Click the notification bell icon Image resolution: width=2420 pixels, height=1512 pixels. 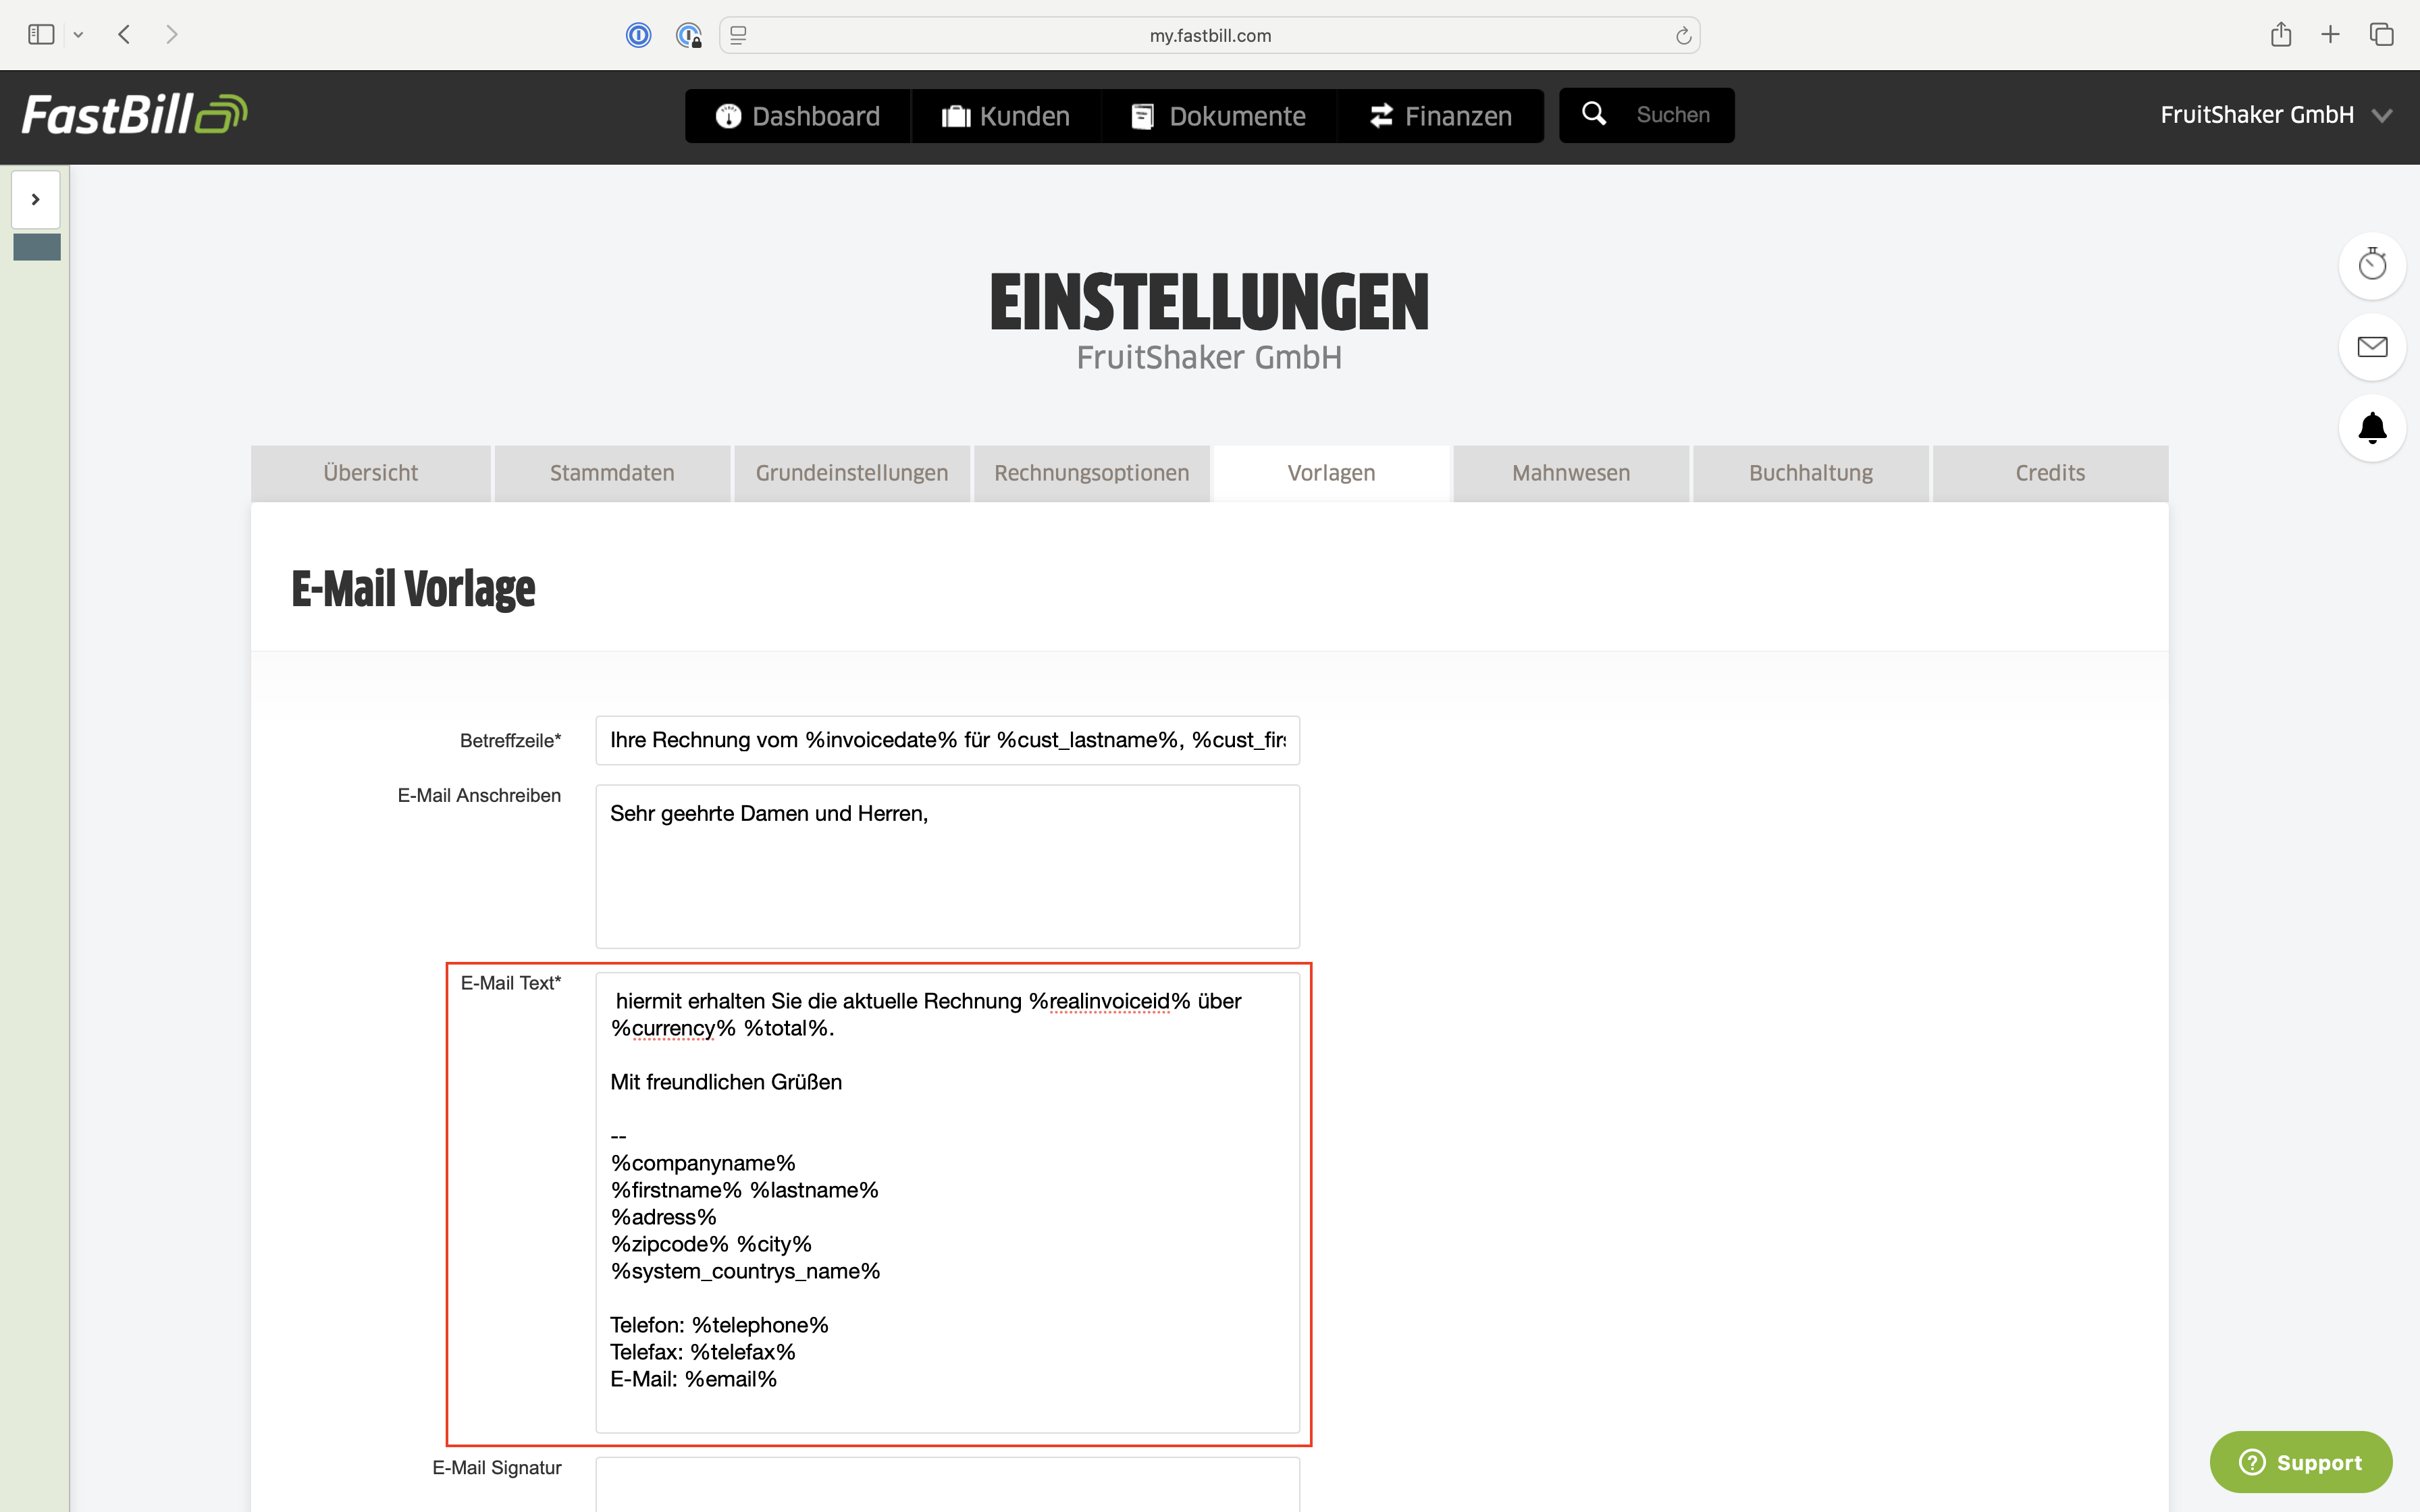coord(2372,428)
